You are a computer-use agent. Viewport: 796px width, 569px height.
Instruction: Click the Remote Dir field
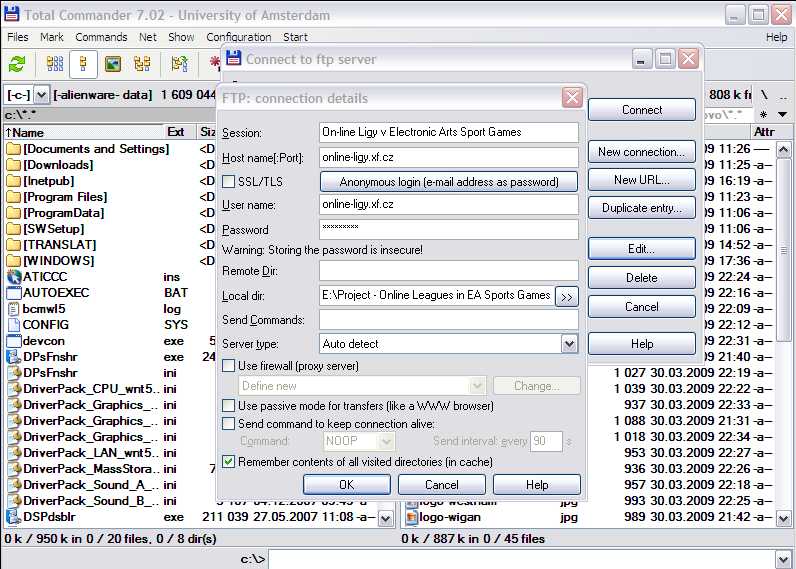pos(449,271)
